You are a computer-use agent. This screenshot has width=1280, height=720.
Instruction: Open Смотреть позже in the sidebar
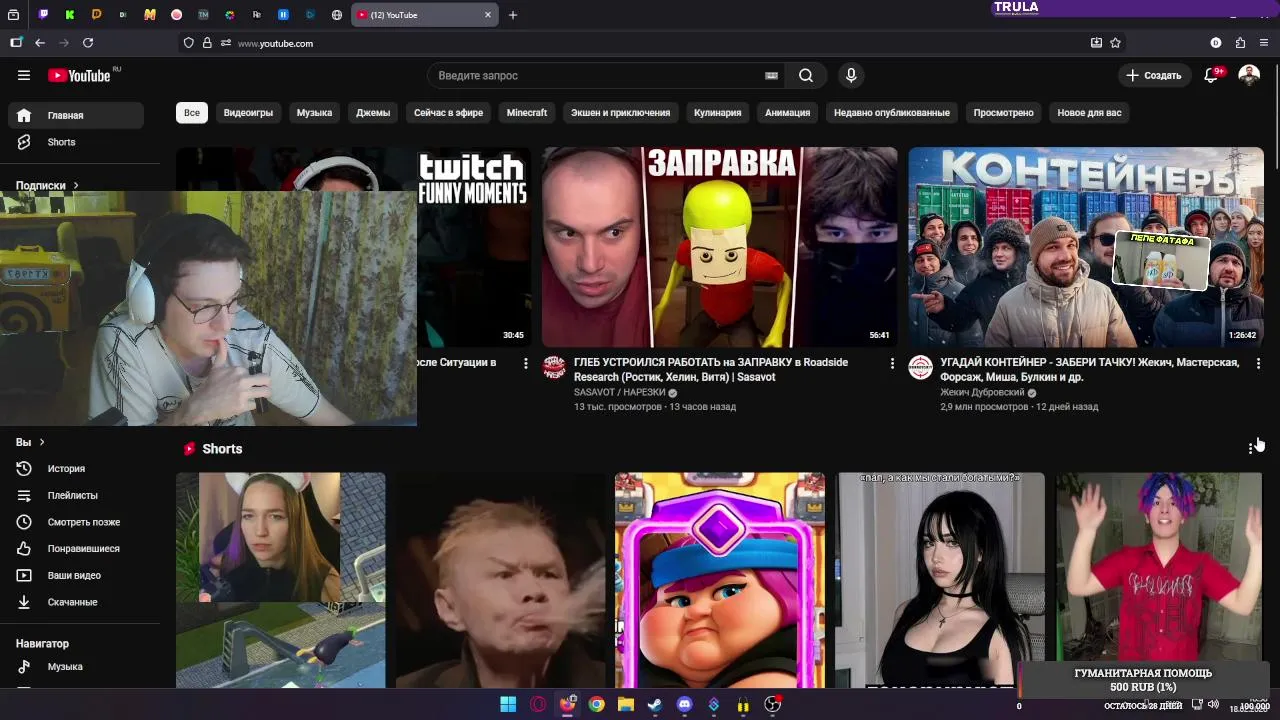coord(76,522)
